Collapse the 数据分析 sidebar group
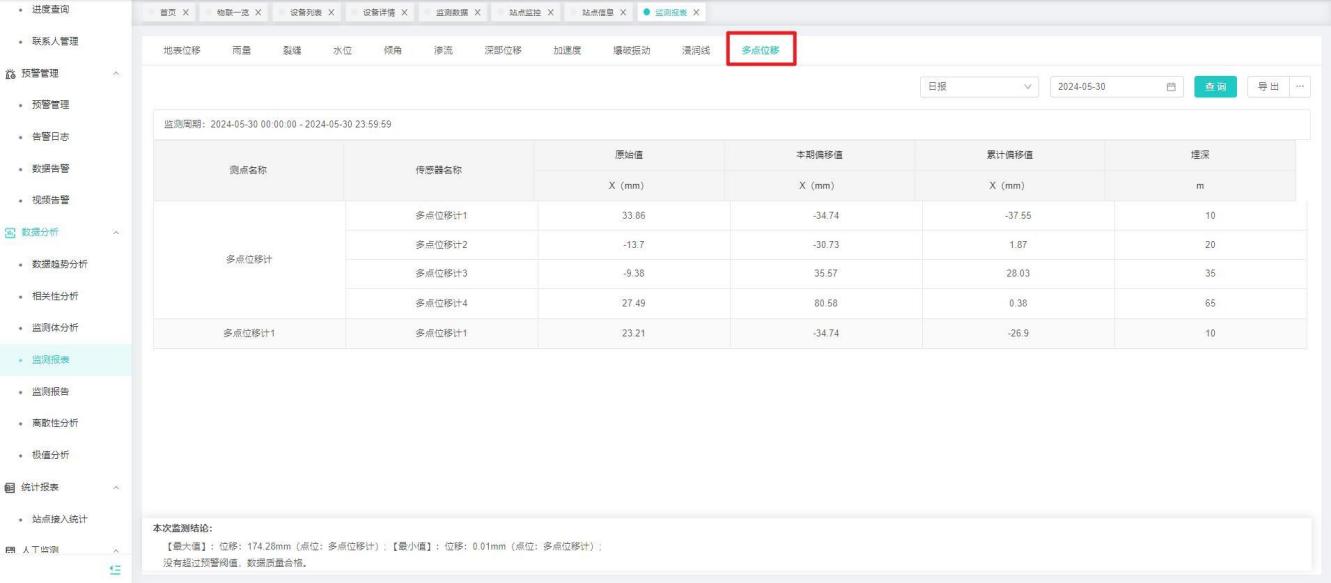The height and width of the screenshot is (583, 1331). pyautogui.click(x=117, y=232)
